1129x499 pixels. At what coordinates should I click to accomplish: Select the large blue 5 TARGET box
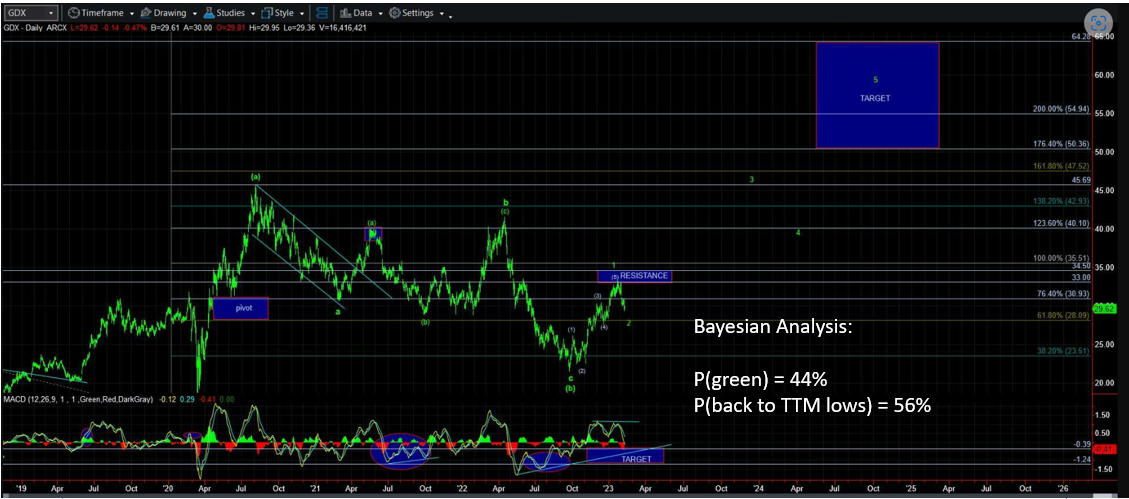tap(877, 94)
